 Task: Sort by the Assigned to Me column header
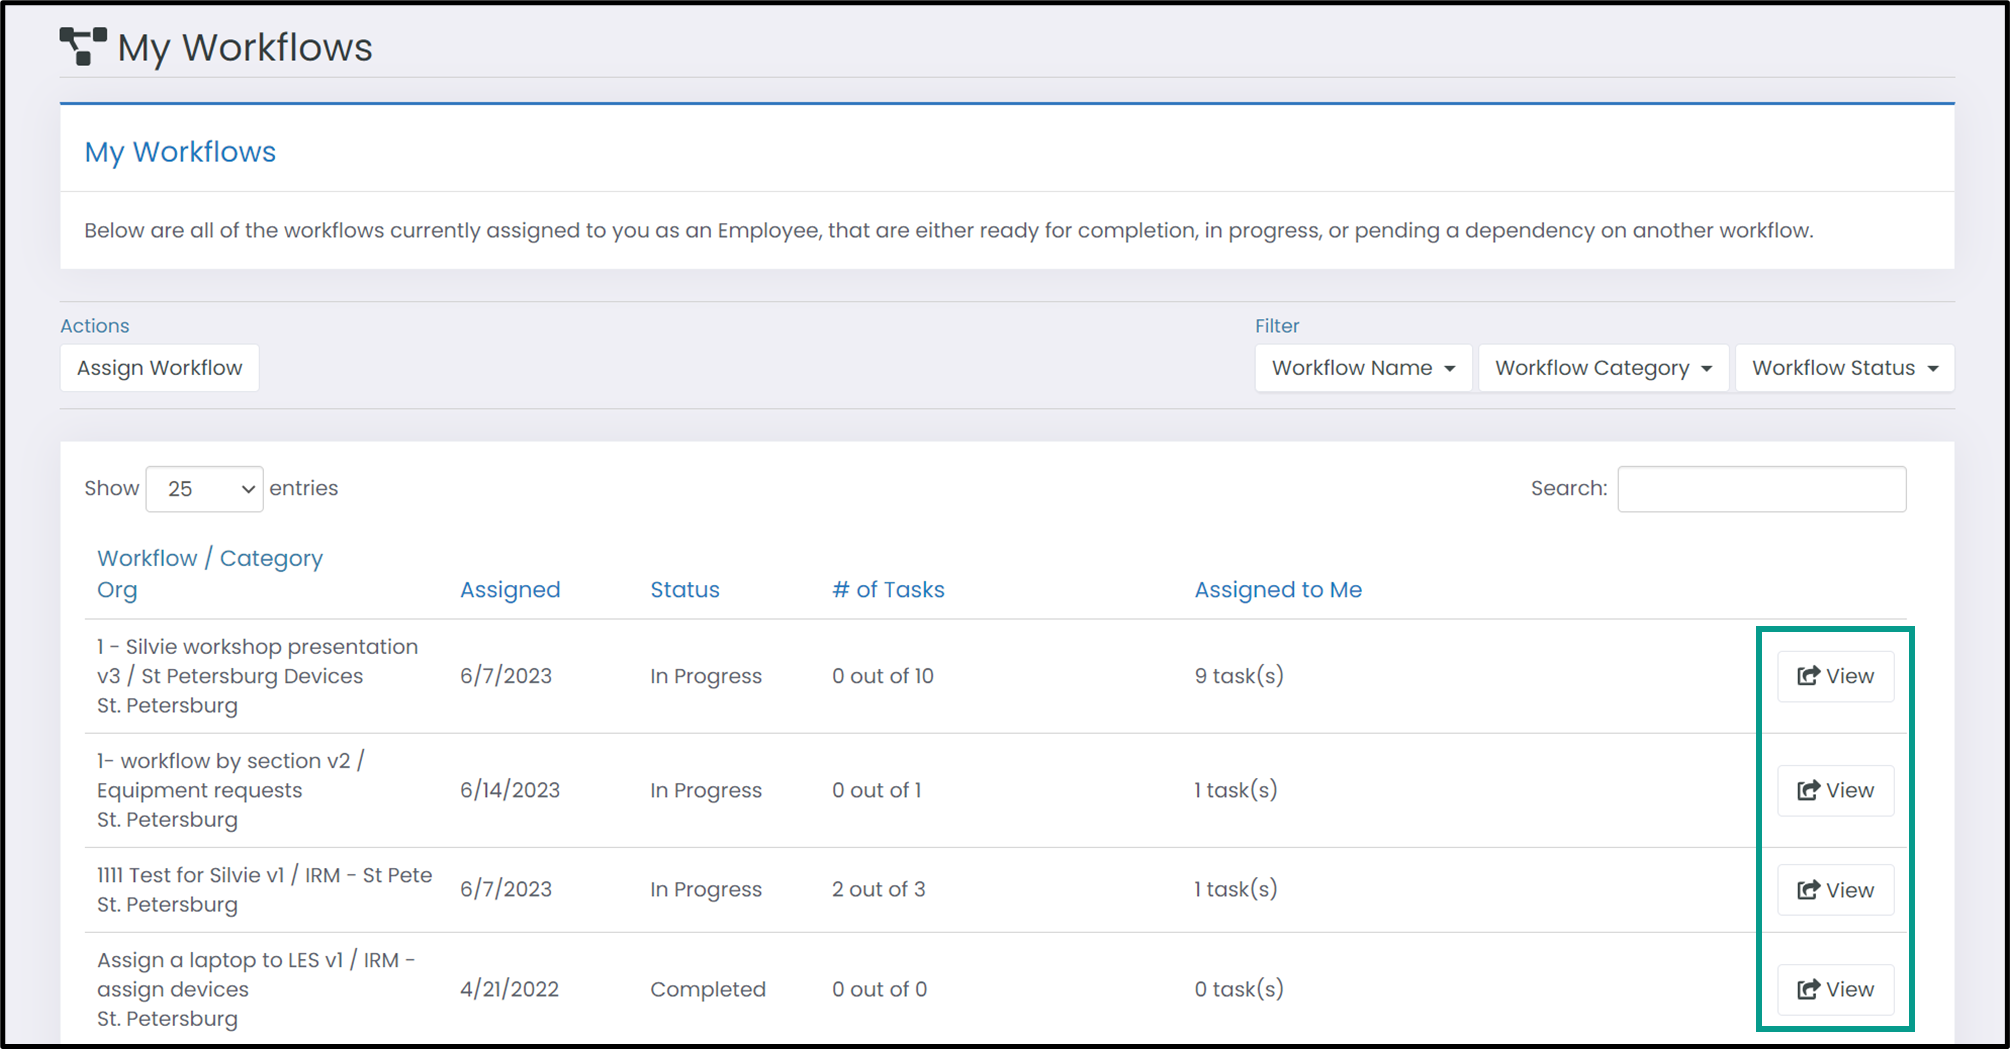(1278, 590)
